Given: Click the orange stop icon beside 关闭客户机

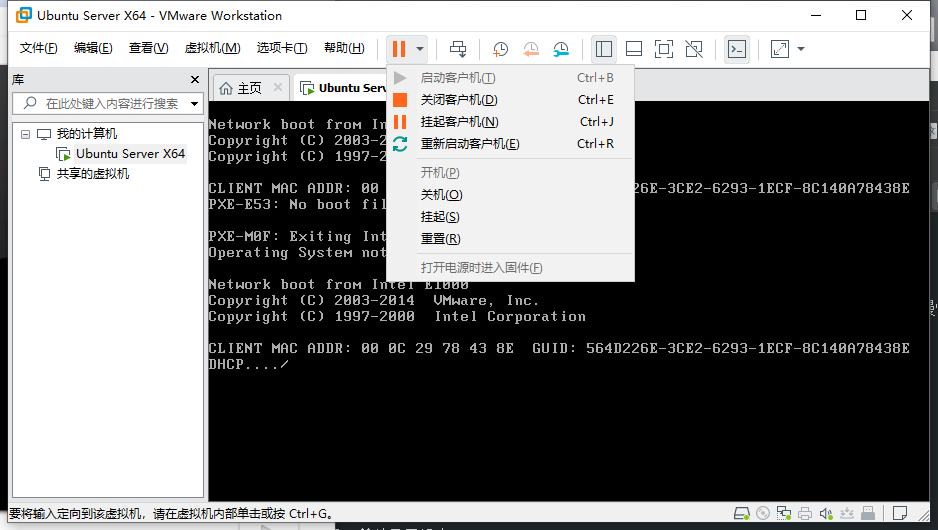Looking at the screenshot, I should 400,100.
